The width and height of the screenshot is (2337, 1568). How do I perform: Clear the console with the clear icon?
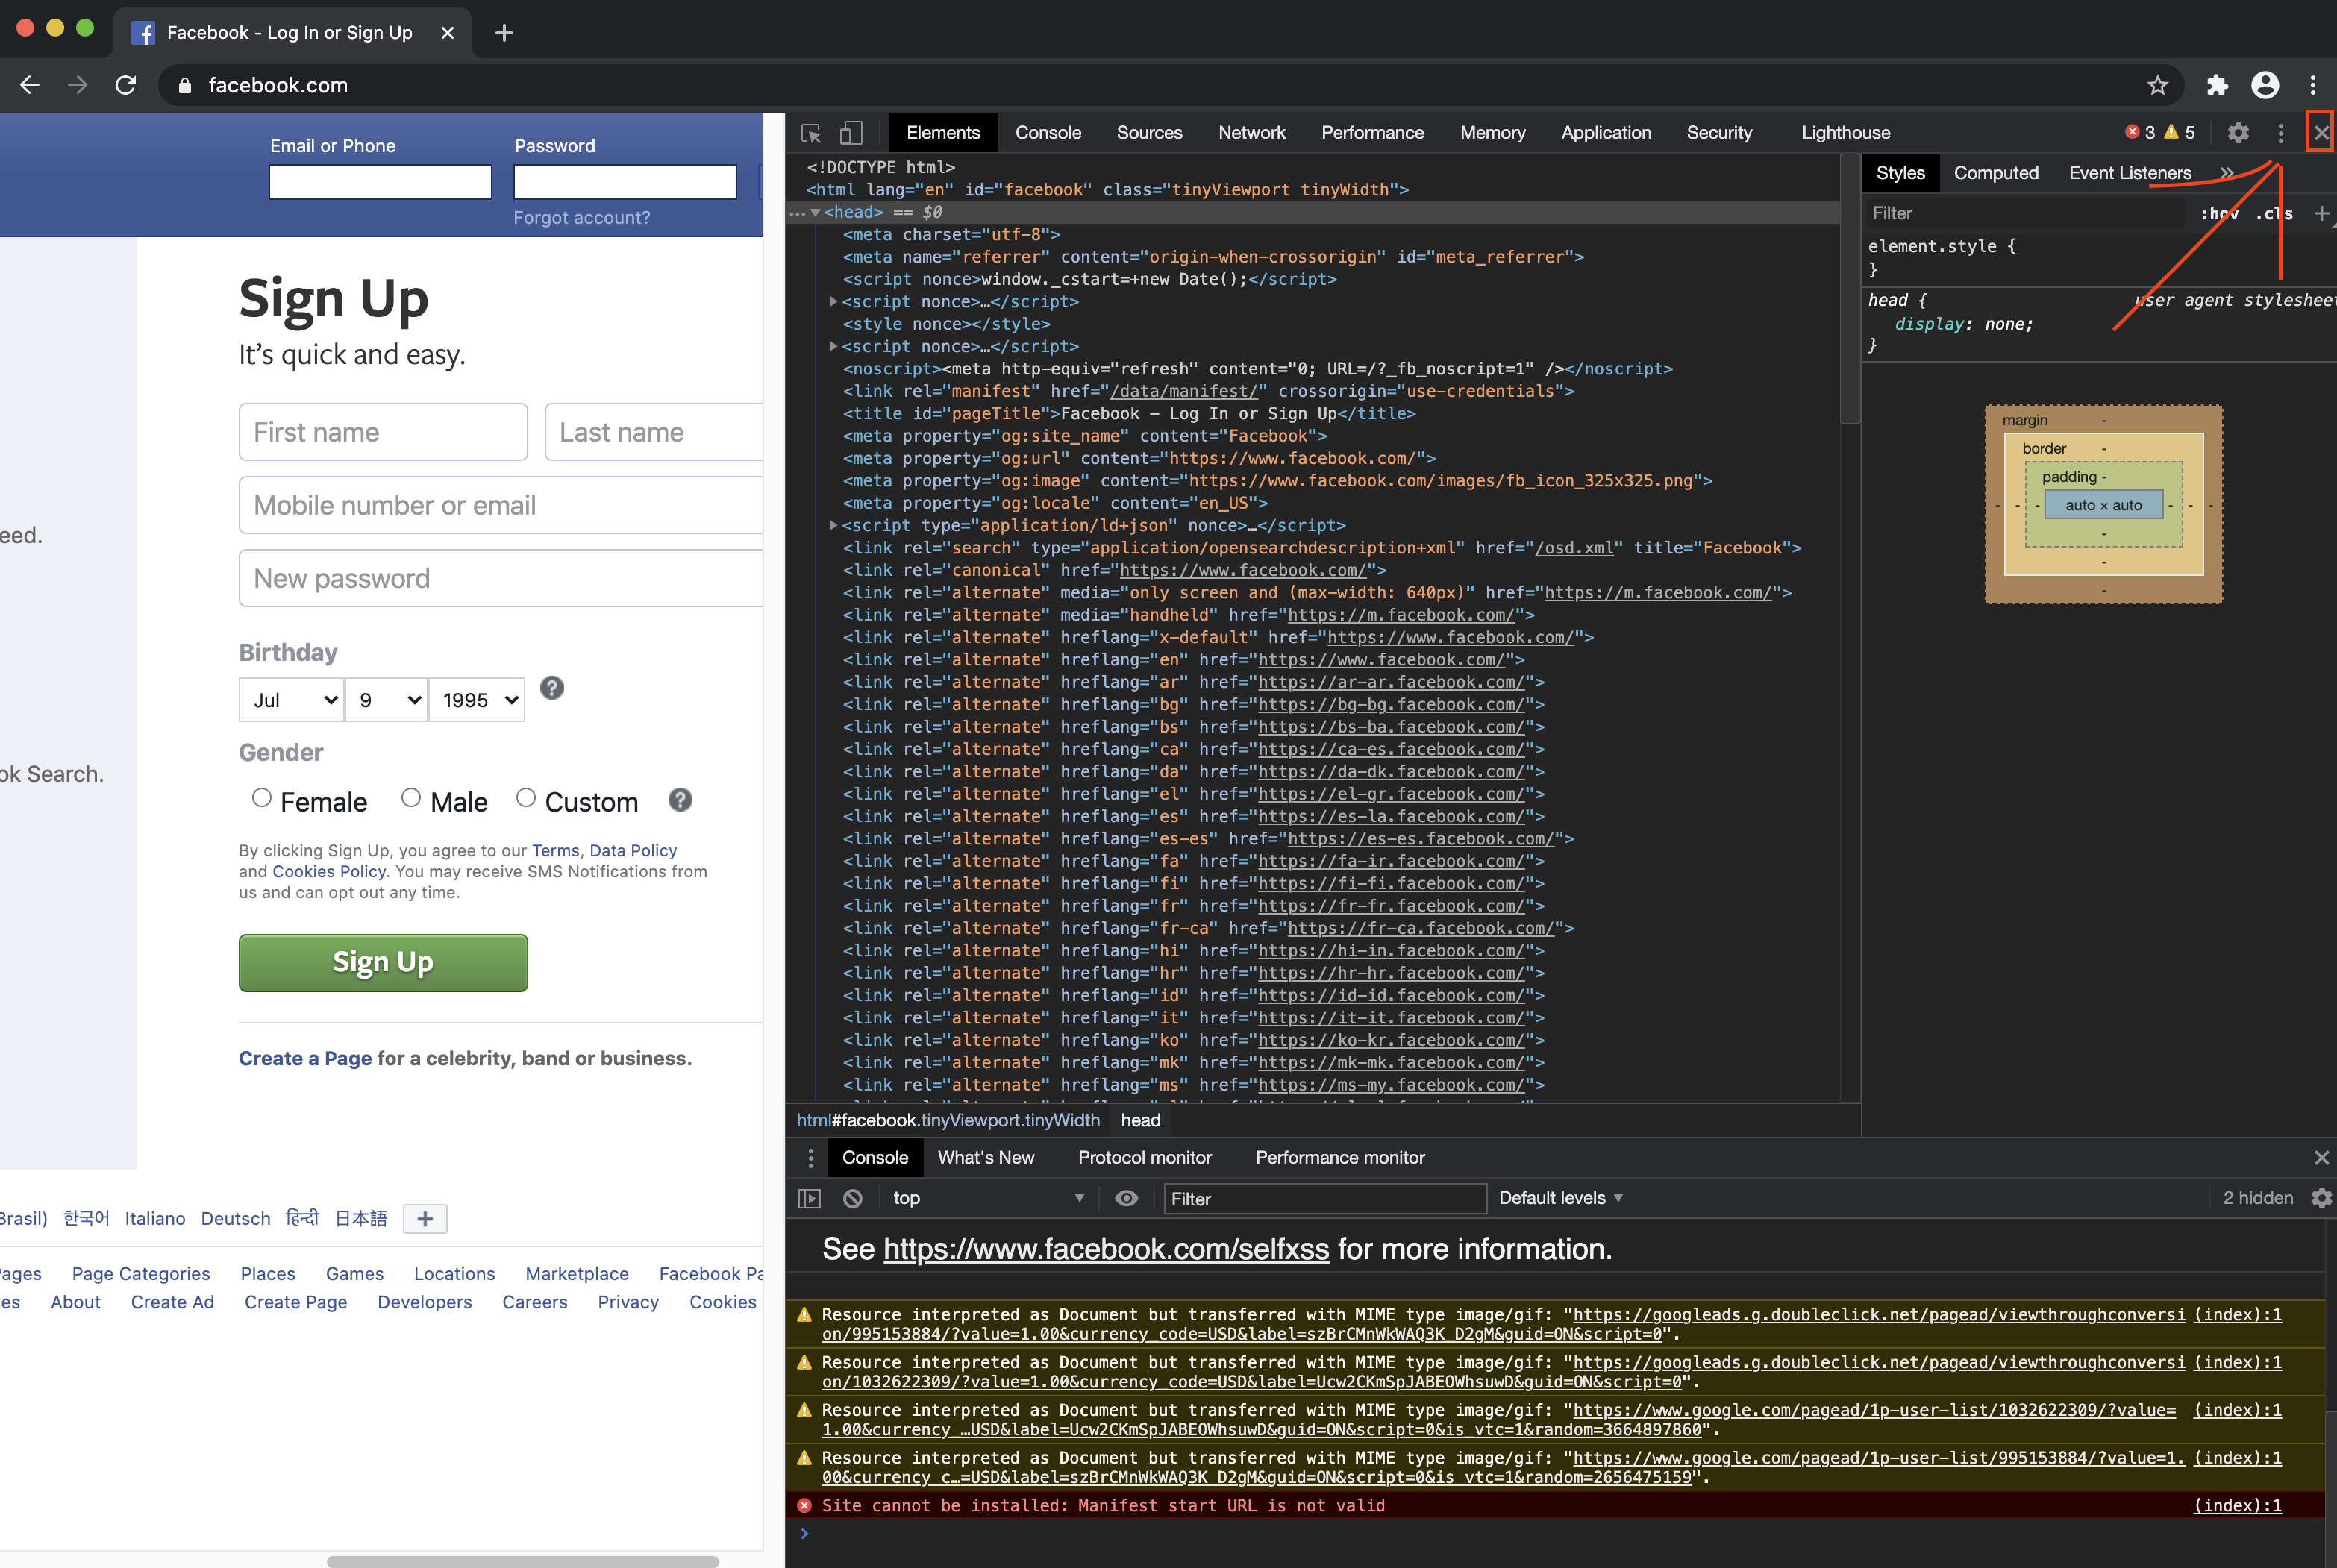pyautogui.click(x=852, y=1198)
